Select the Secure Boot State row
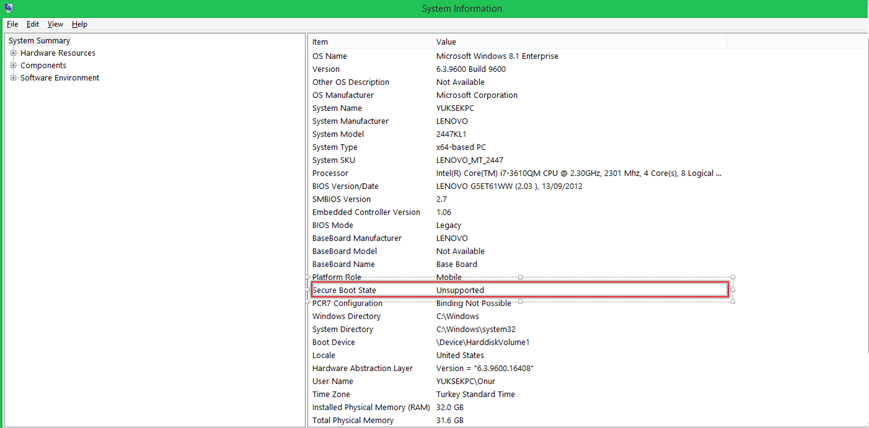 pyautogui.click(x=519, y=290)
